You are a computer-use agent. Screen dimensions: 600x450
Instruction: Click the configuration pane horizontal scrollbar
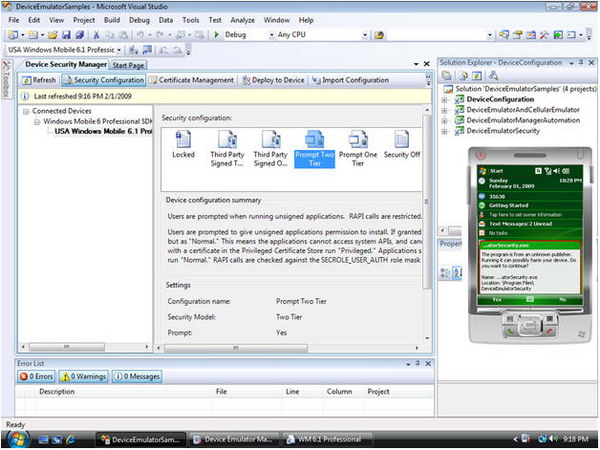click(x=236, y=348)
